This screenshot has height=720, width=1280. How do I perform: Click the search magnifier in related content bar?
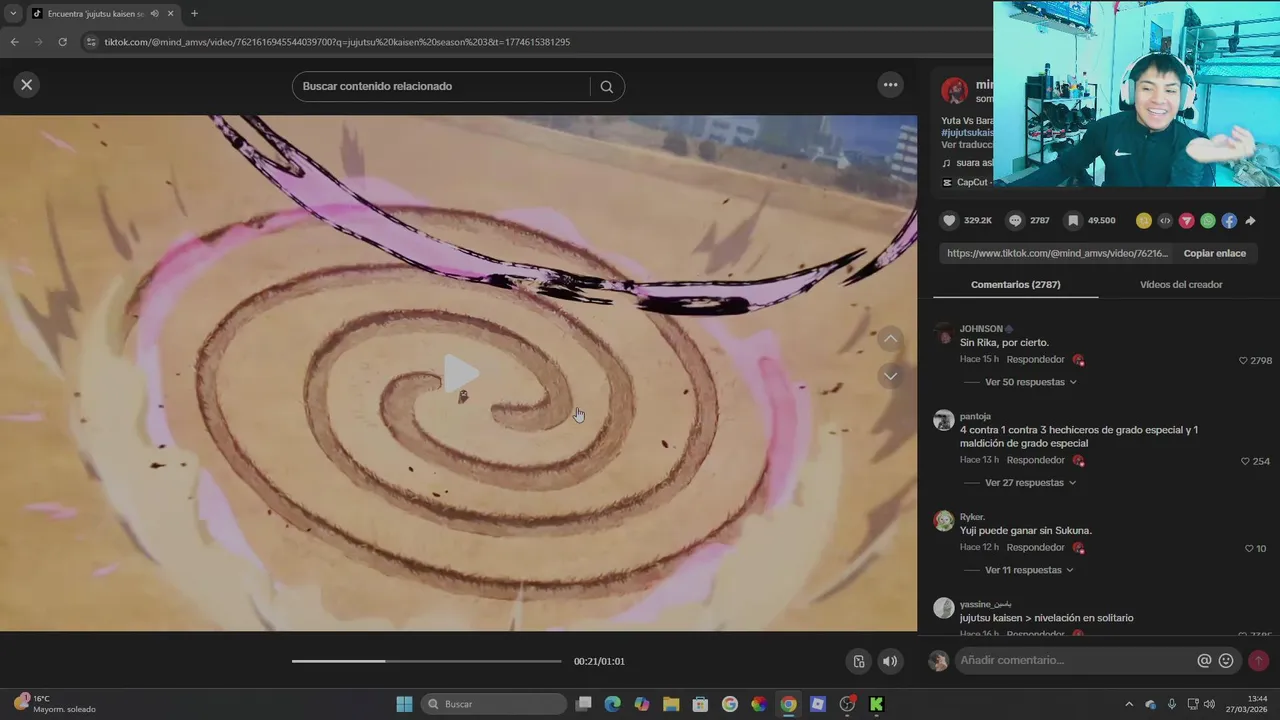[x=606, y=86]
